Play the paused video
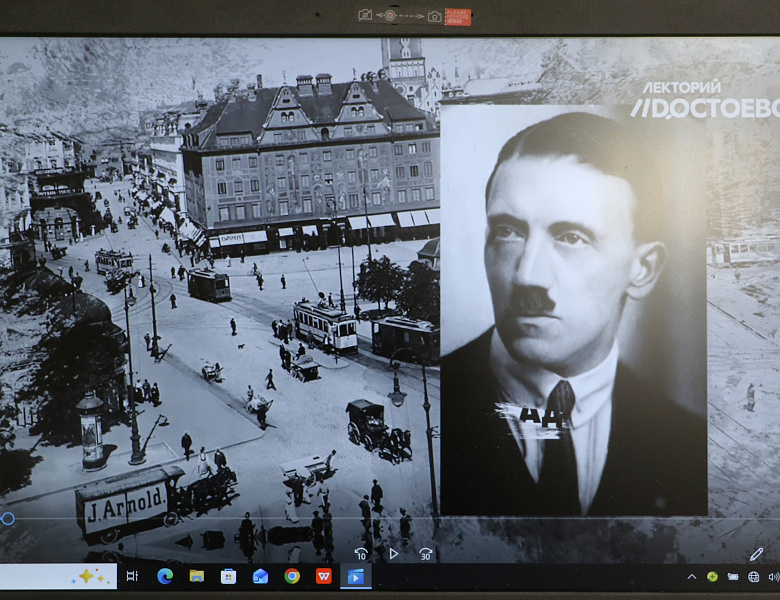The image size is (780, 600). tap(393, 554)
